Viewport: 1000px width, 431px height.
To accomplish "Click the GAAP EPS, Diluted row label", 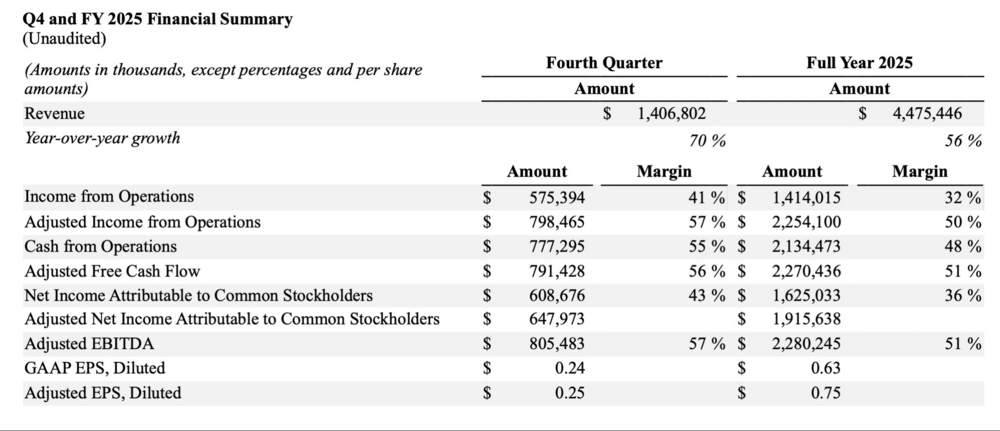I will (x=95, y=368).
